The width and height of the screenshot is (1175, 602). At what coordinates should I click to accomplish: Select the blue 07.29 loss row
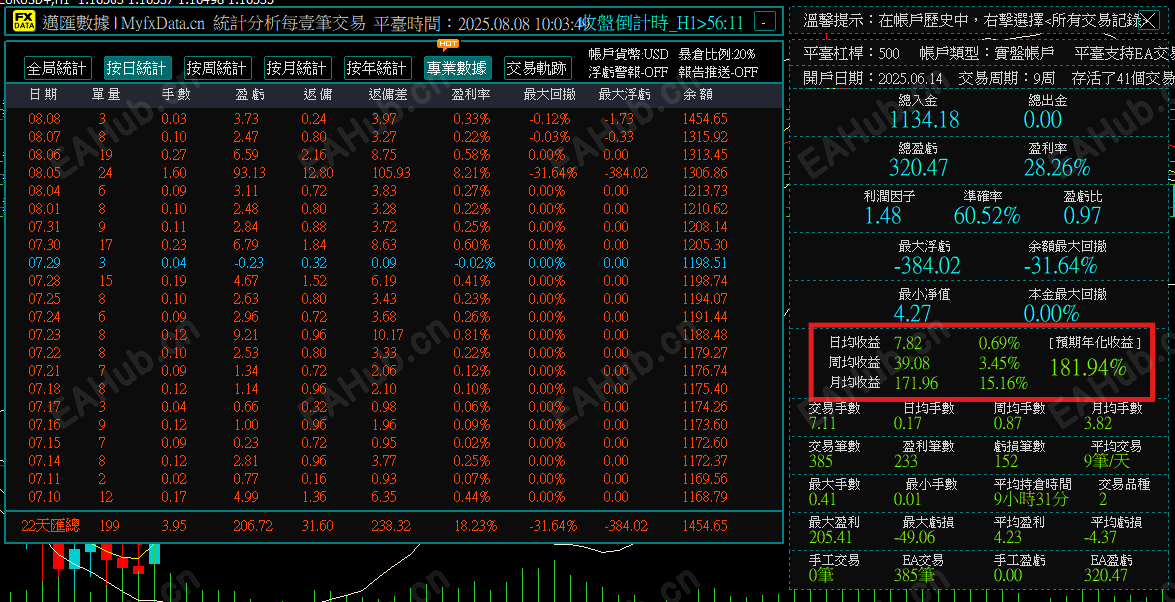[393, 262]
